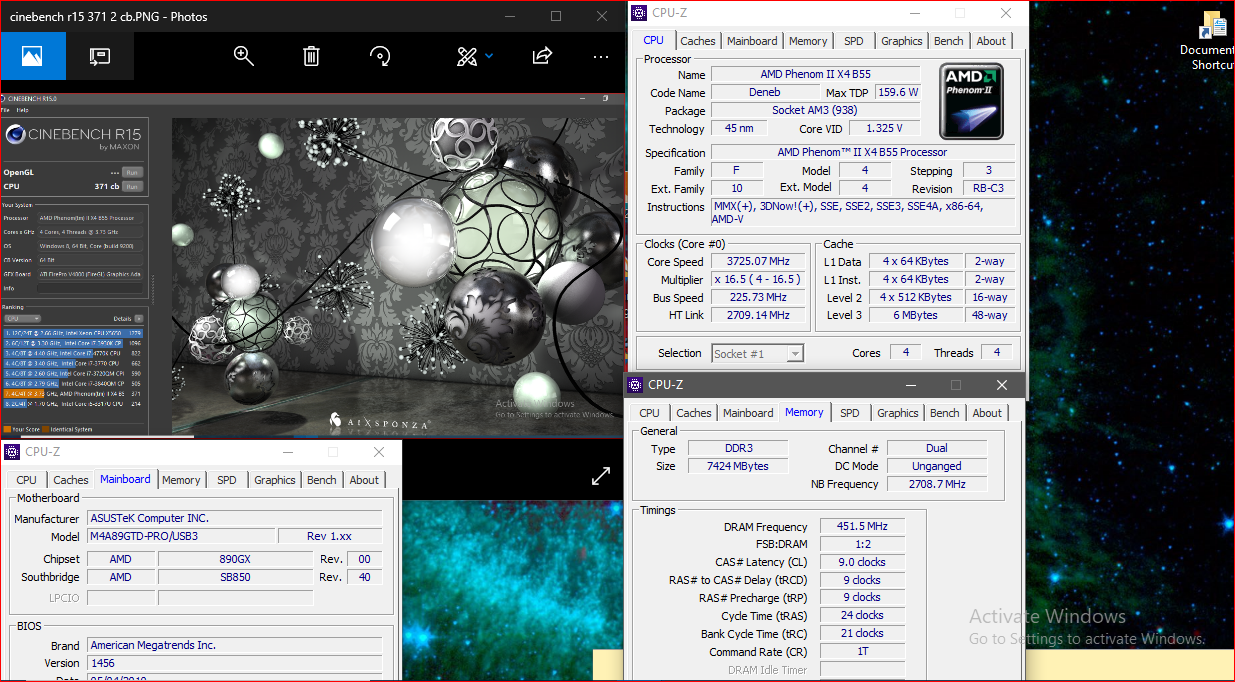This screenshot has width=1235, height=682.
Task: Select SPD tab in the Mainboard CPU-Z window
Action: click(x=227, y=480)
